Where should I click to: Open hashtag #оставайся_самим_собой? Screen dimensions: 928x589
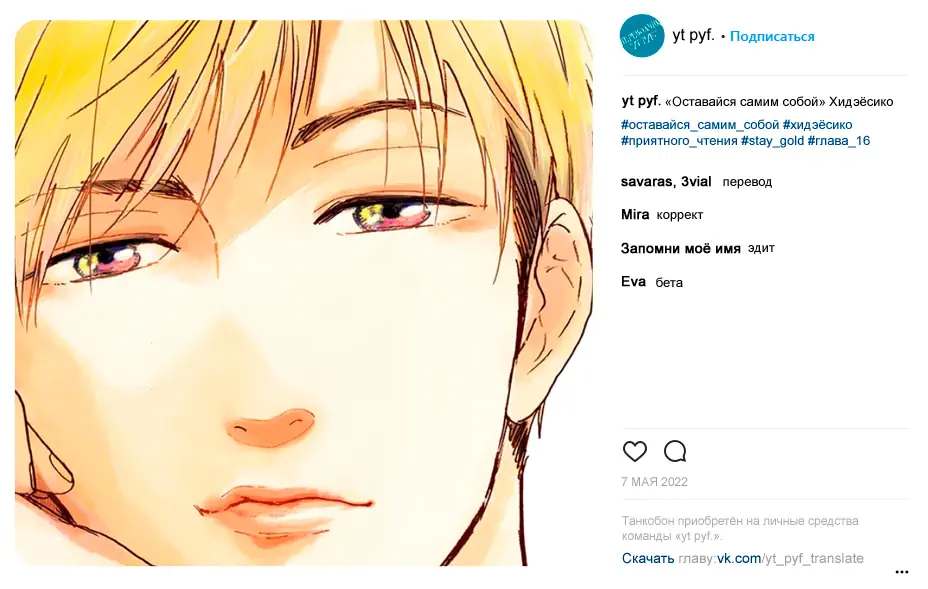[x=700, y=125]
